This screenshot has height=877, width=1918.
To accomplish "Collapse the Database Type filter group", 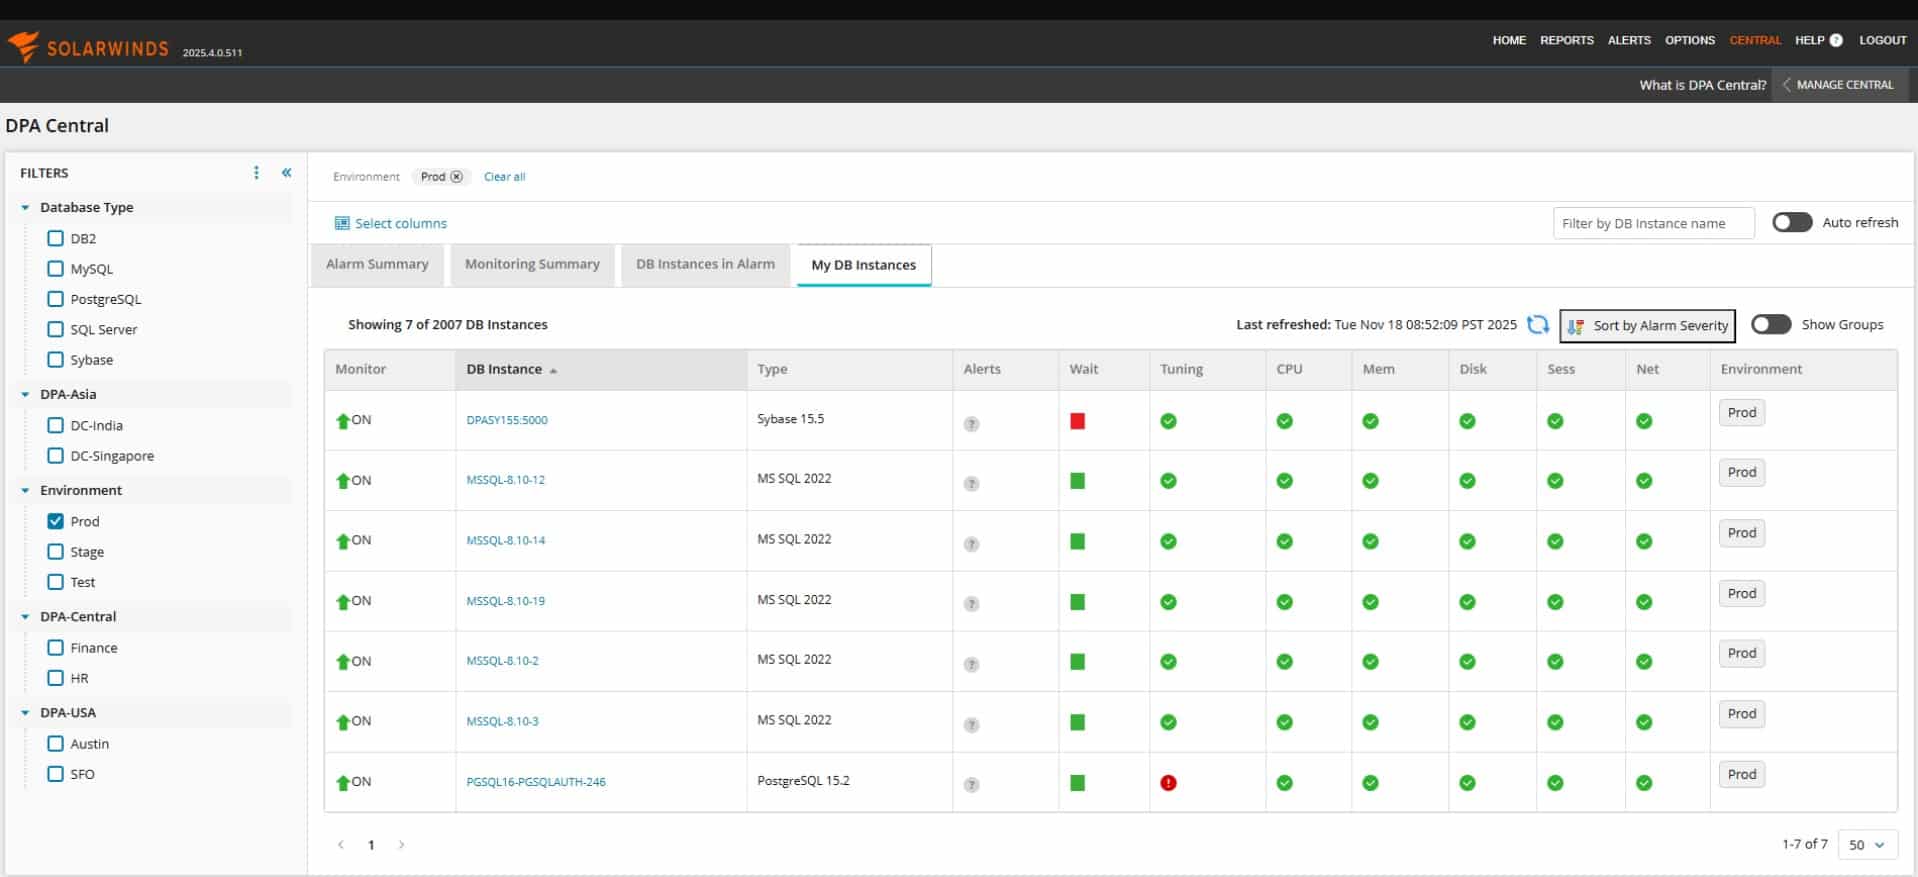I will [25, 207].
